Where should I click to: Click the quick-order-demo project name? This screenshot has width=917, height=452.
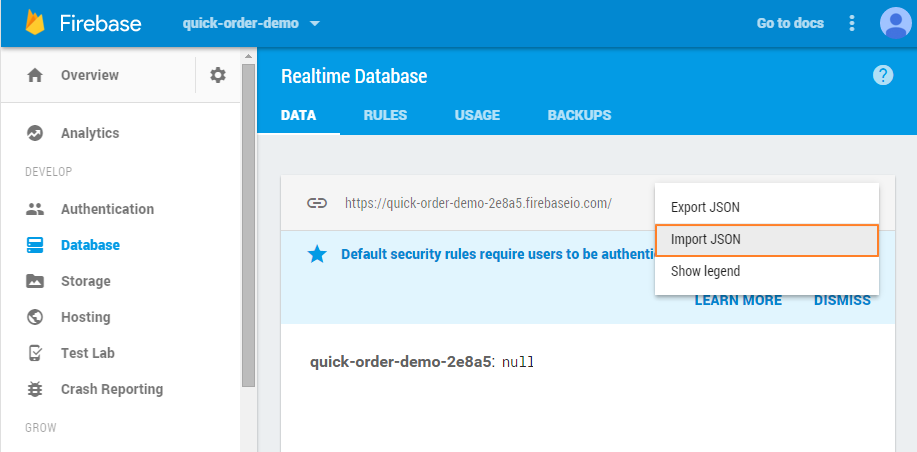240,24
